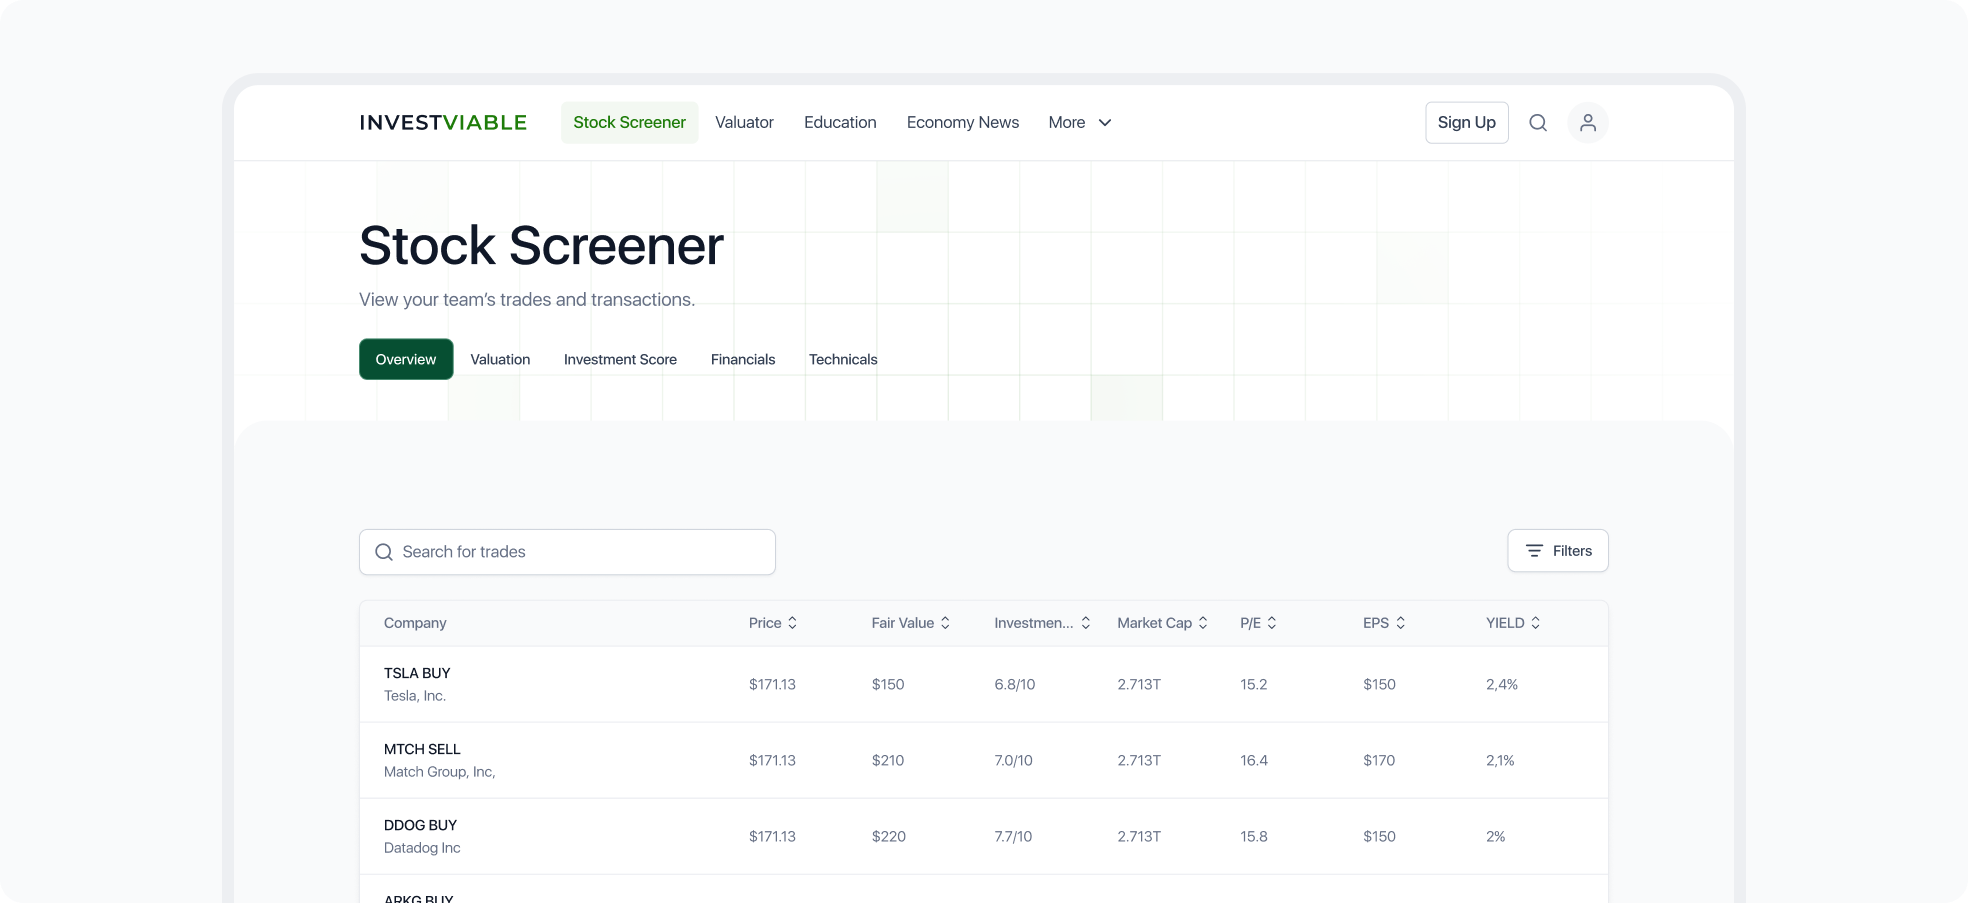This screenshot has height=903, width=1968.
Task: Click the Company column header
Action: pos(415,623)
